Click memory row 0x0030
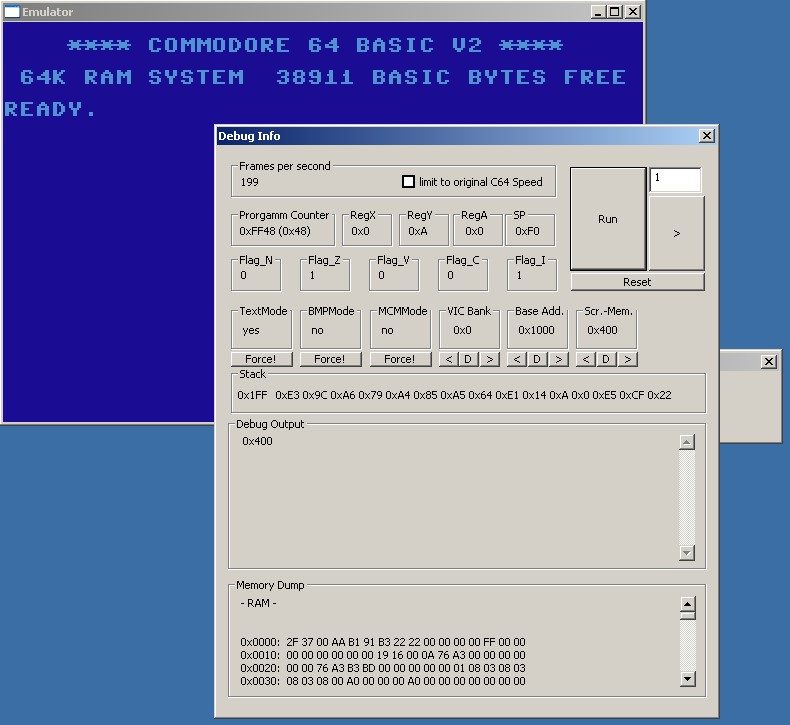Viewport: 790px width, 725px height. point(383,681)
